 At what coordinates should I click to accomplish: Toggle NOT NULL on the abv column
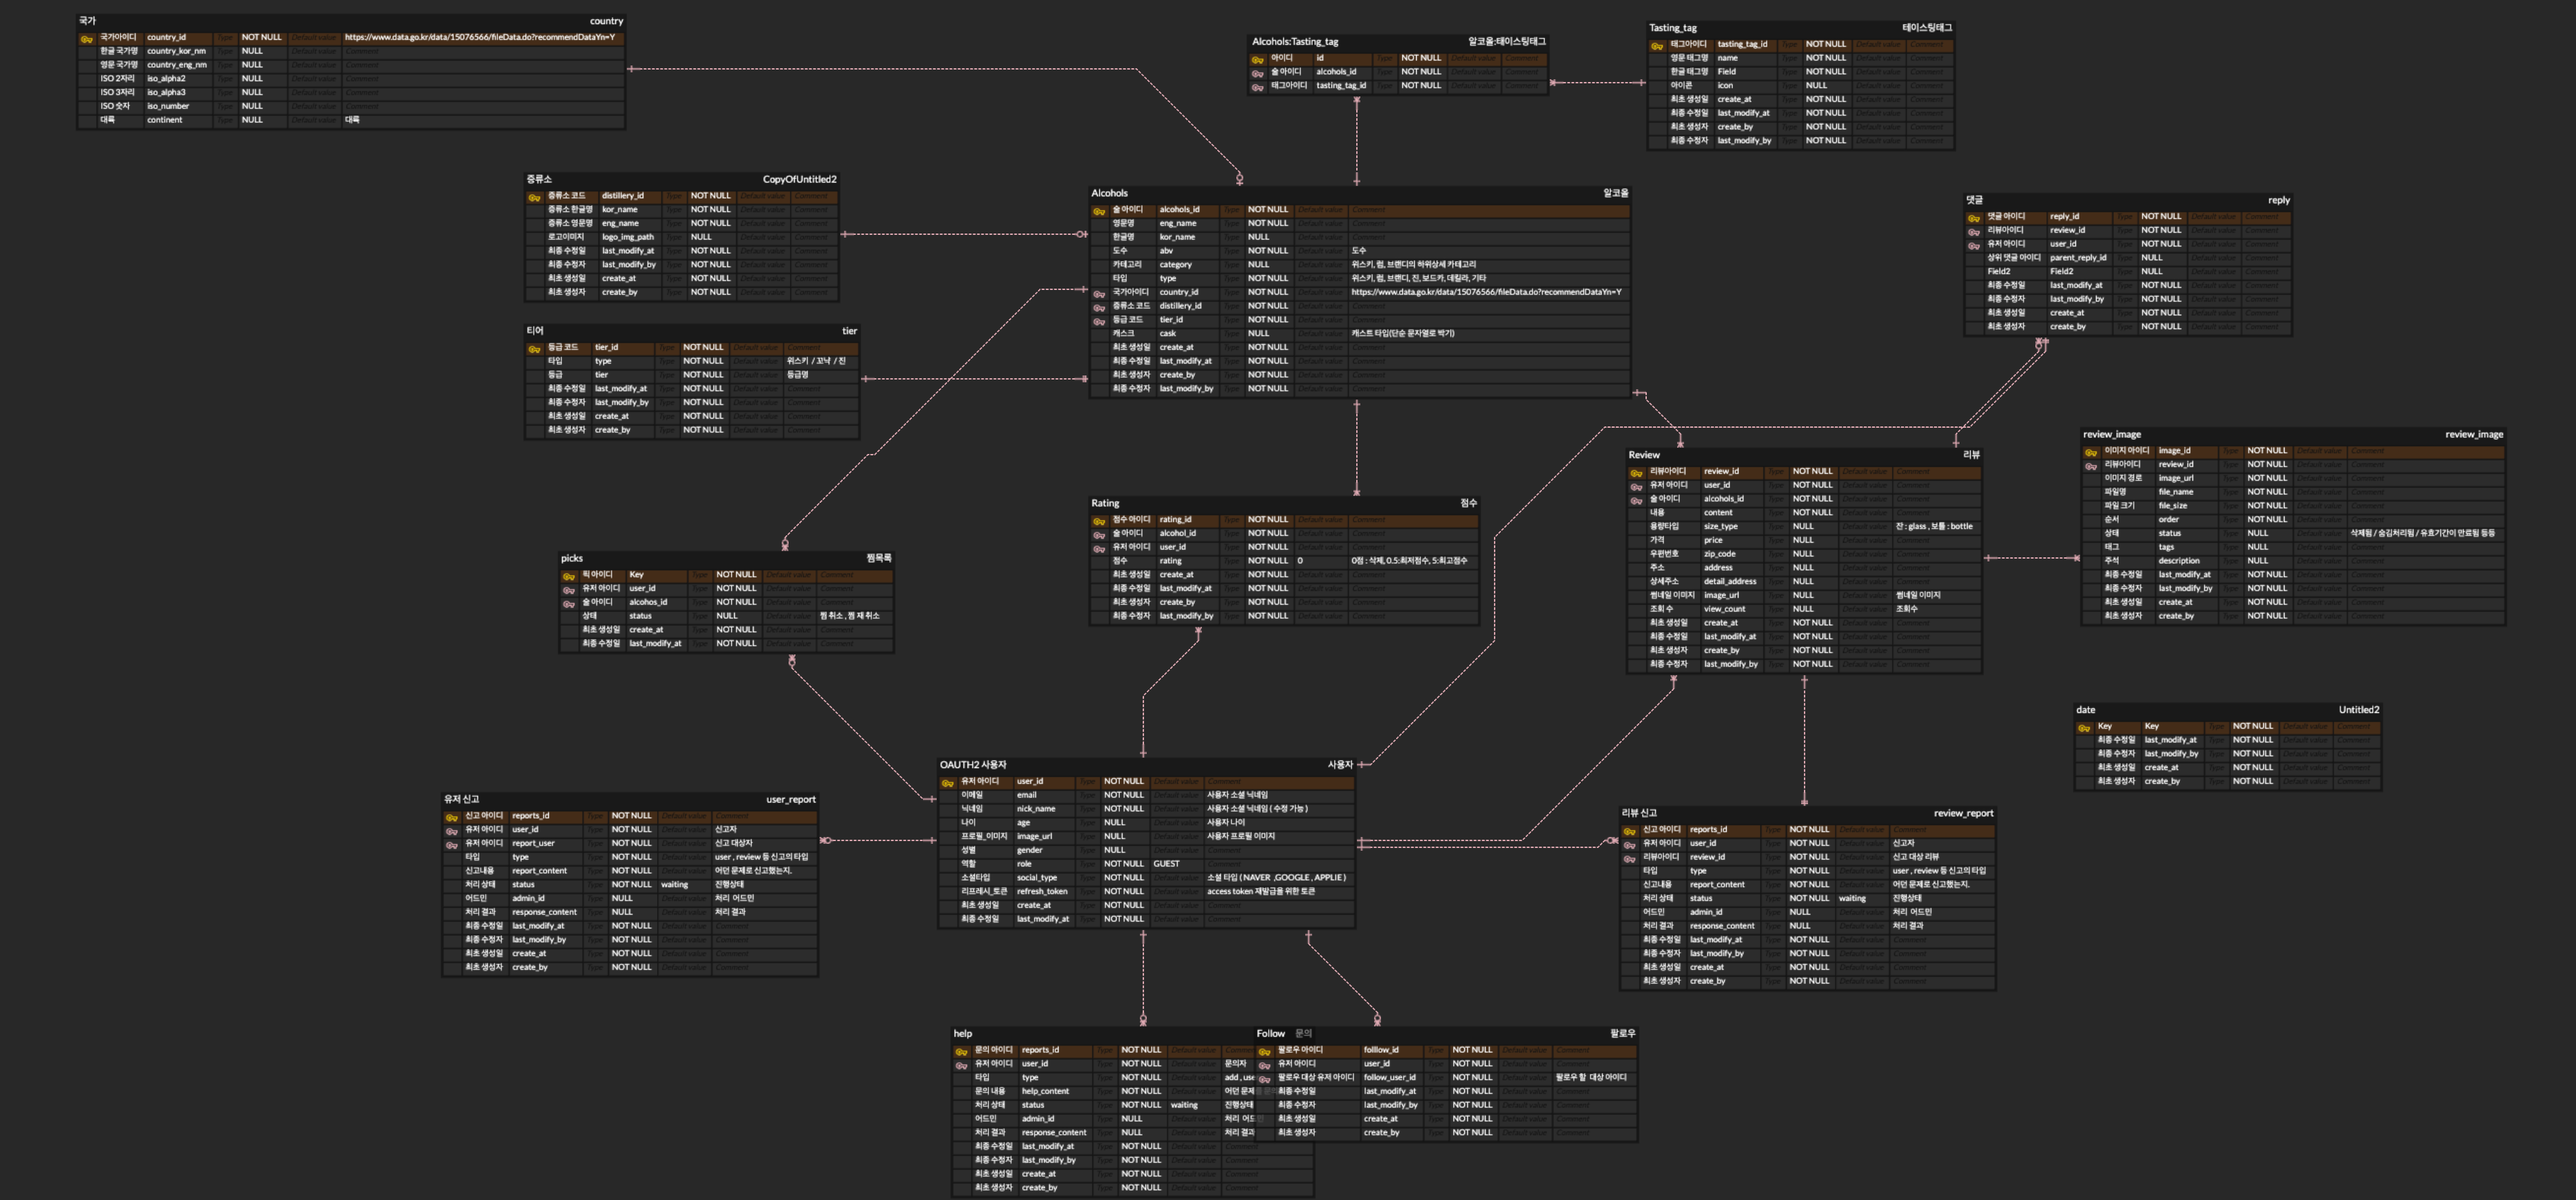[1267, 251]
